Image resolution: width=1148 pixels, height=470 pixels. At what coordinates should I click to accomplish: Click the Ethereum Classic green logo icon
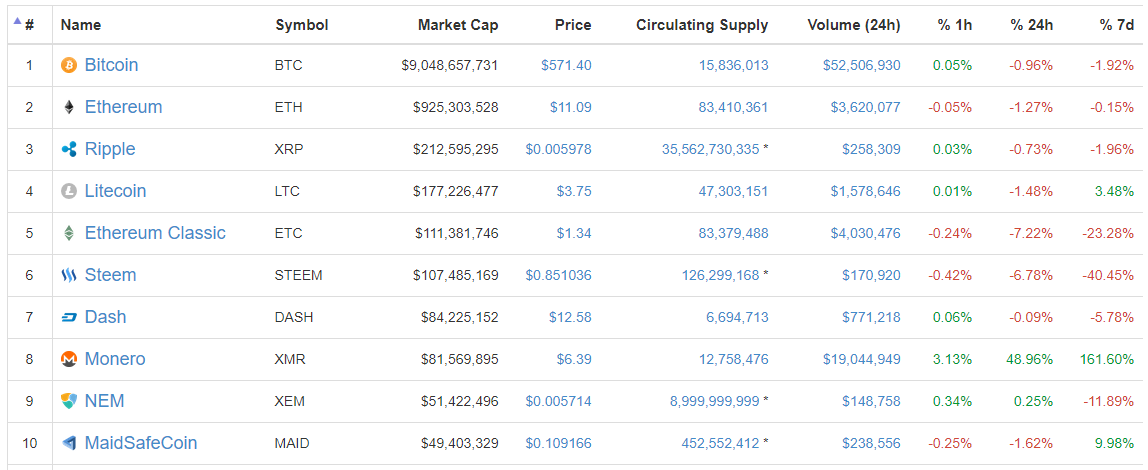(69, 234)
